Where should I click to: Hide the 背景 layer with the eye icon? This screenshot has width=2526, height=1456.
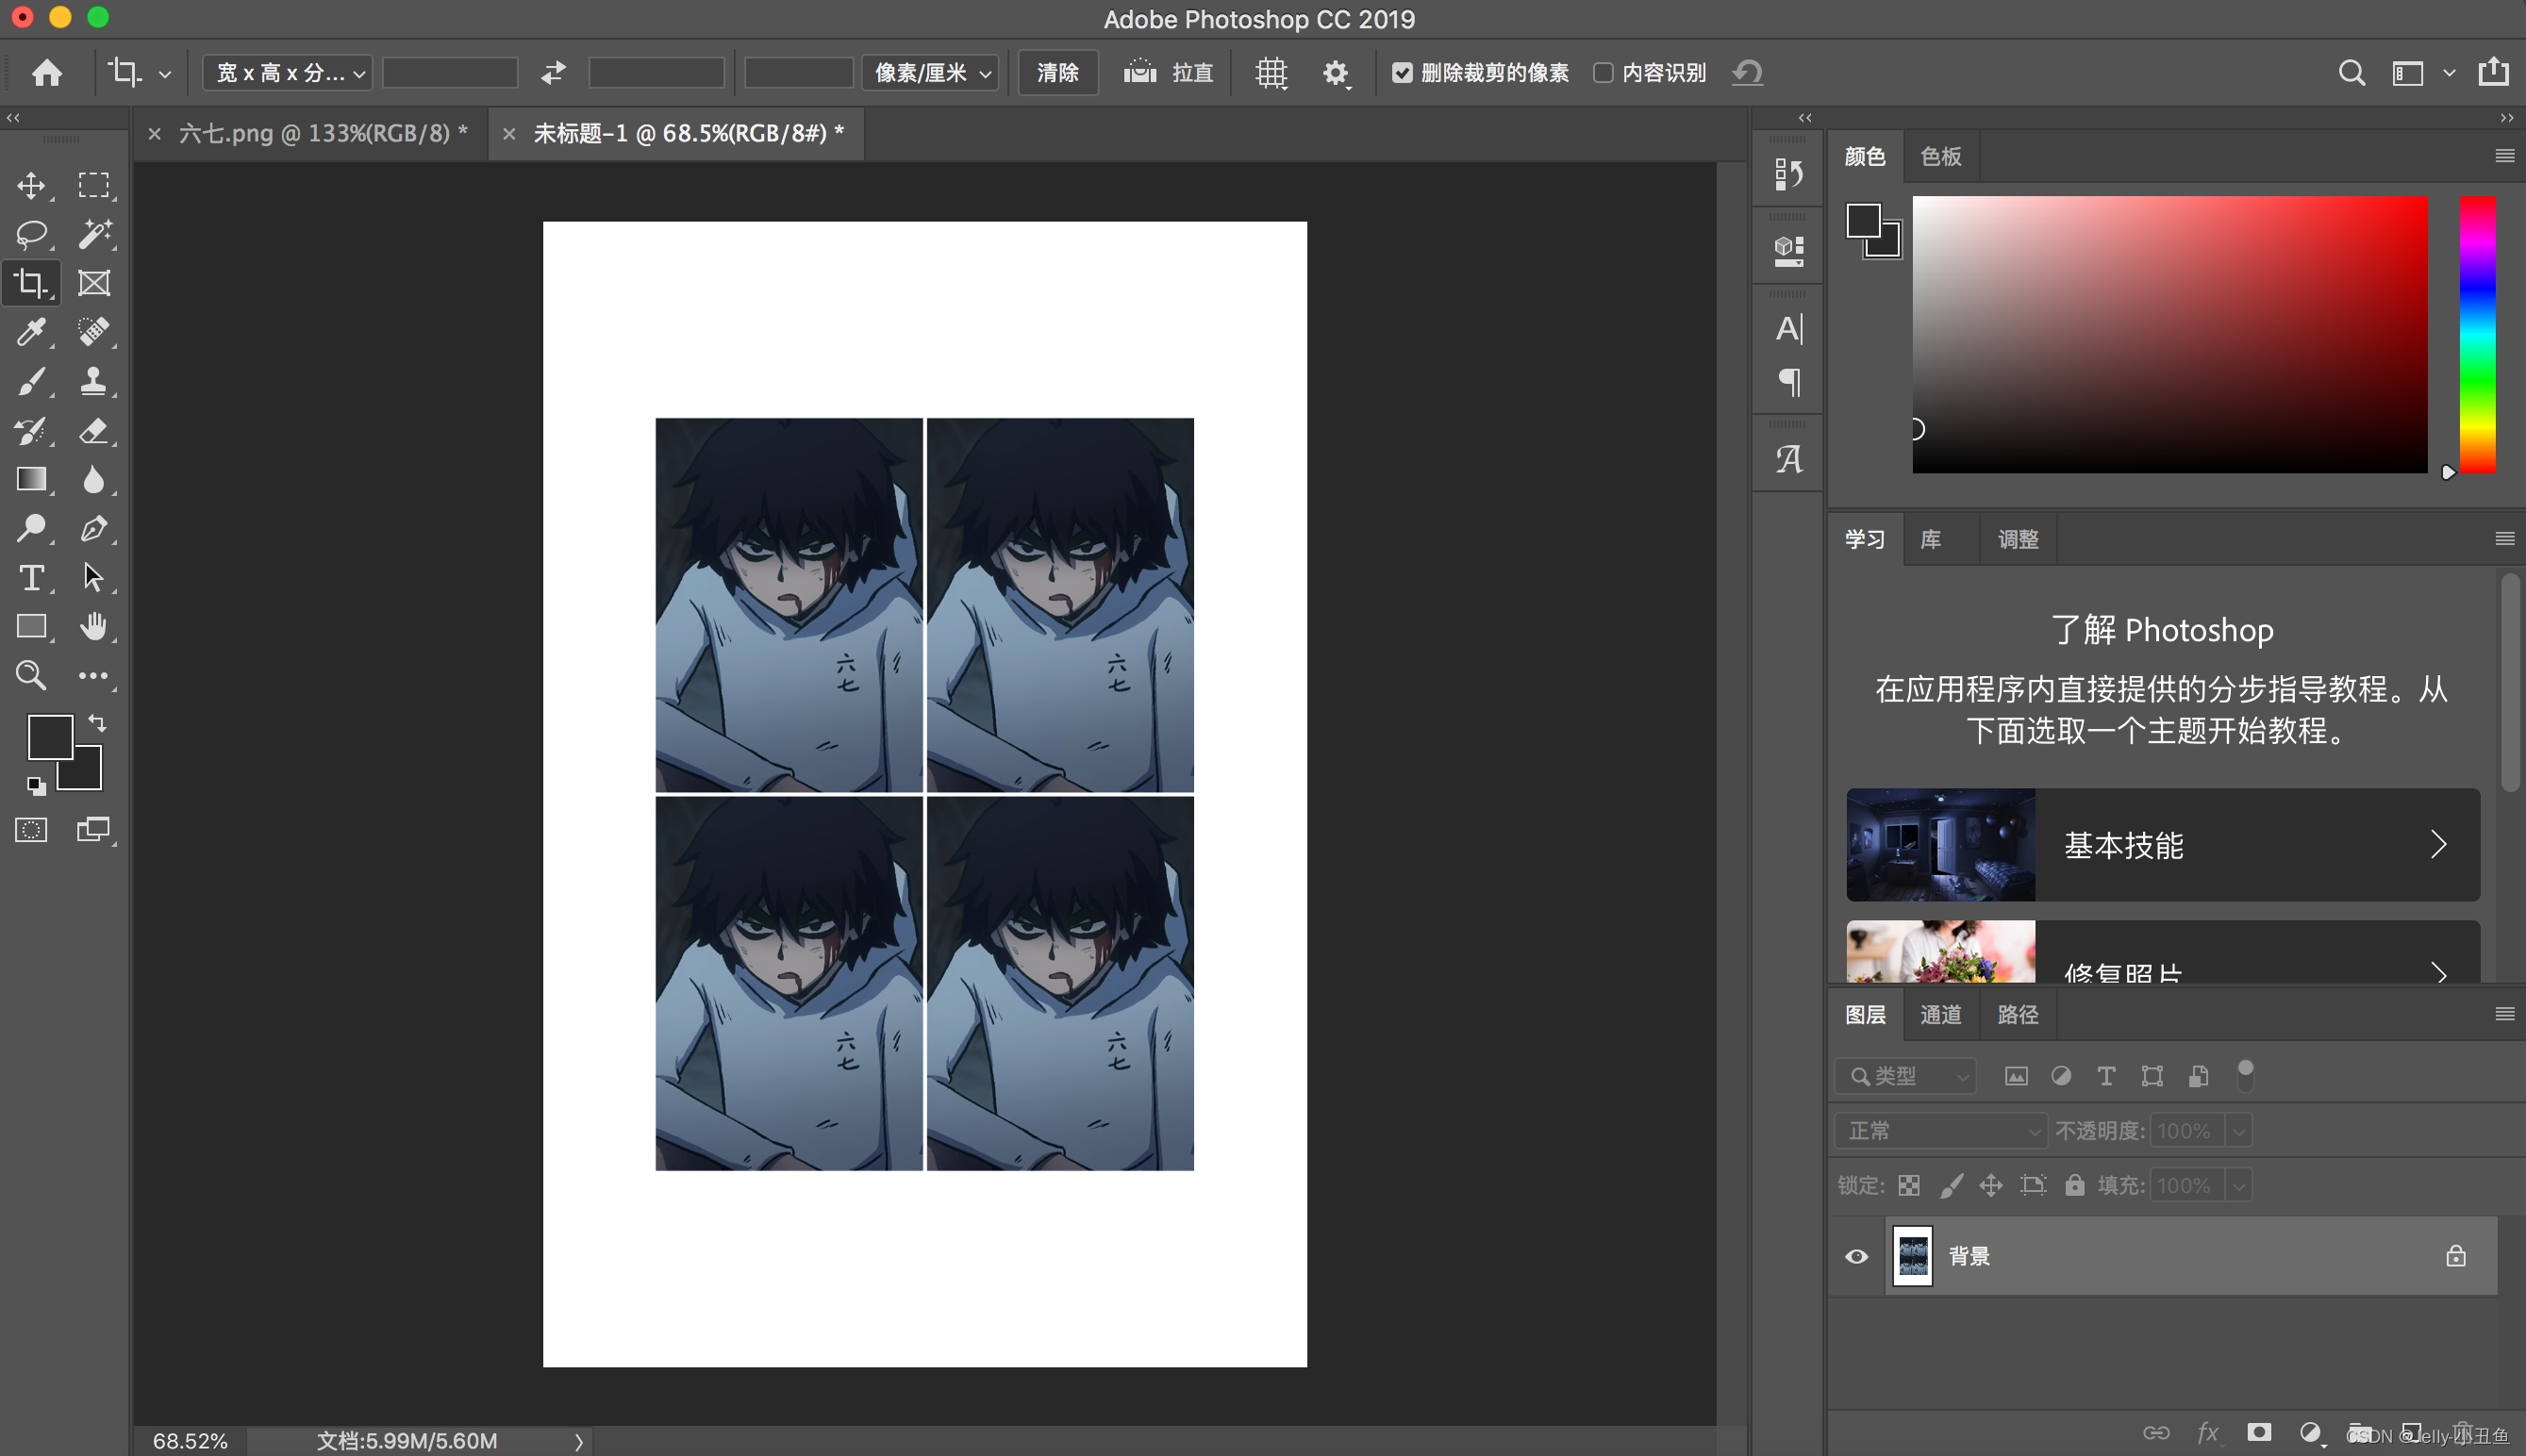[x=1856, y=1256]
